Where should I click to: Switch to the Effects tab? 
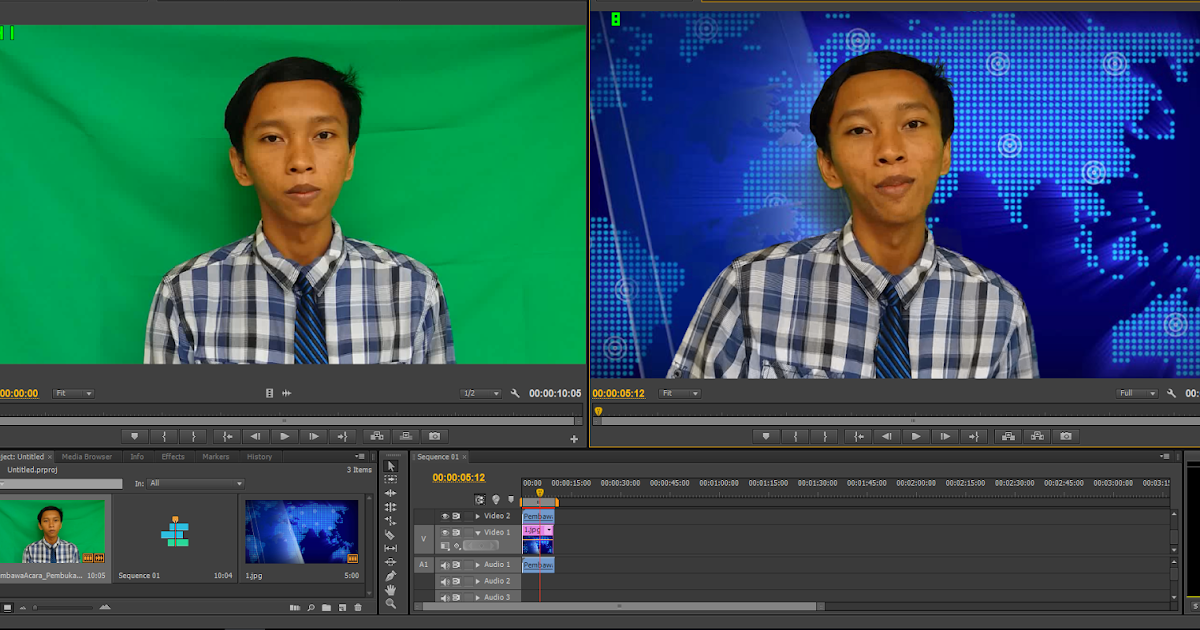point(173,457)
